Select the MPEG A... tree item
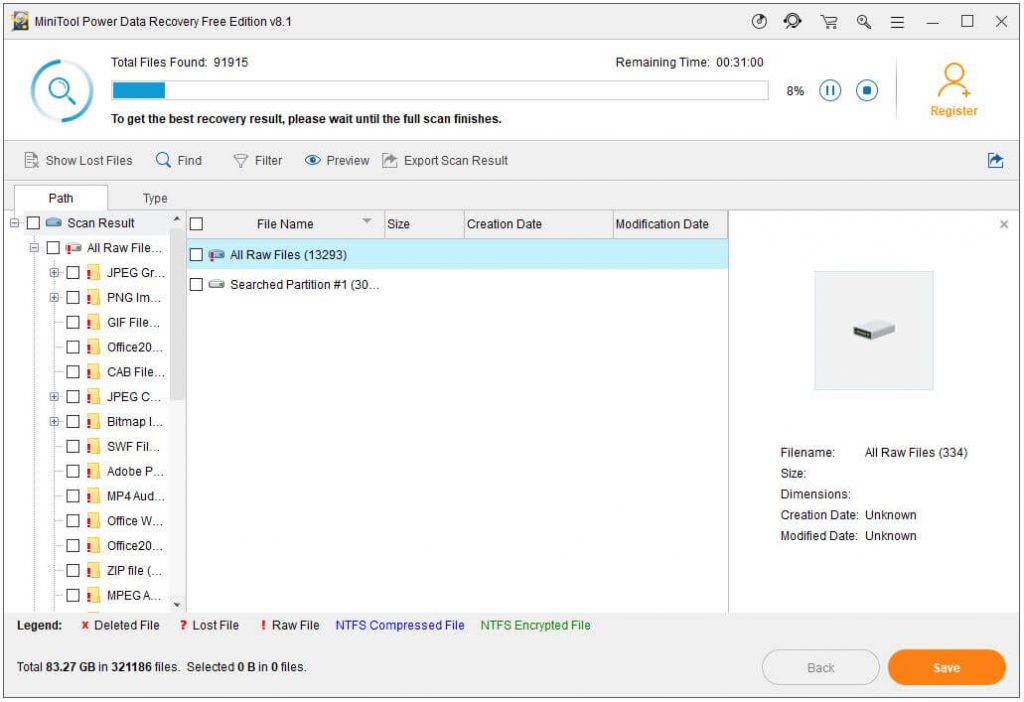 point(134,596)
